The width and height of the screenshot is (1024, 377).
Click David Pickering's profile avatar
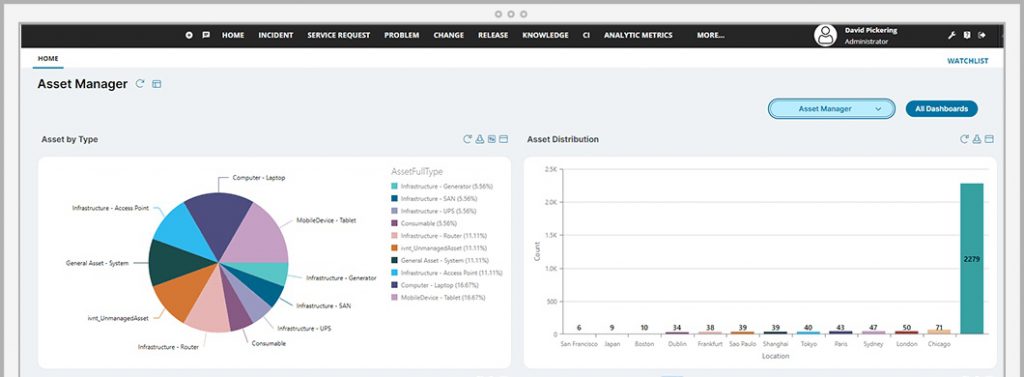825,35
